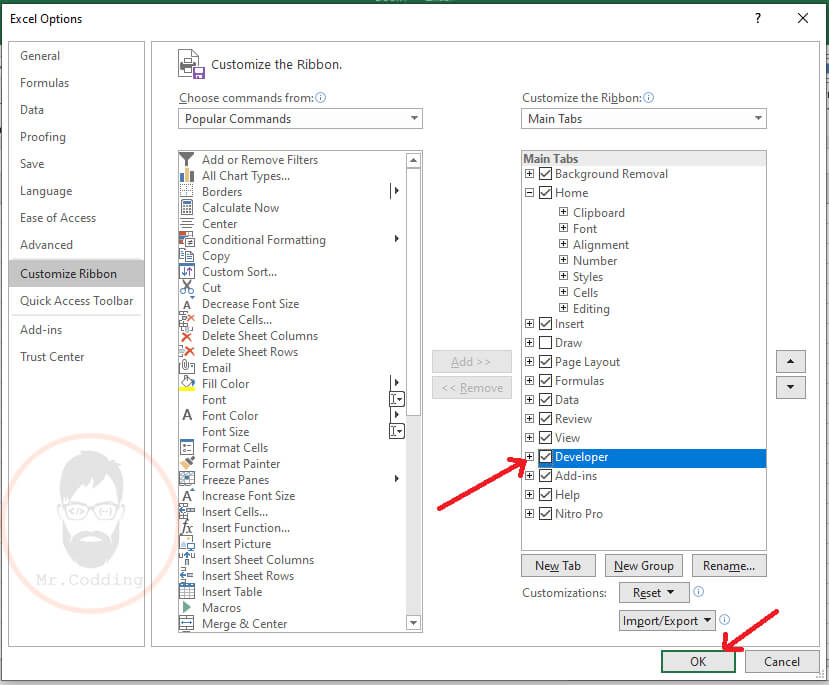Click the Insert Function fx icon
829x685 pixels.
[x=187, y=527]
